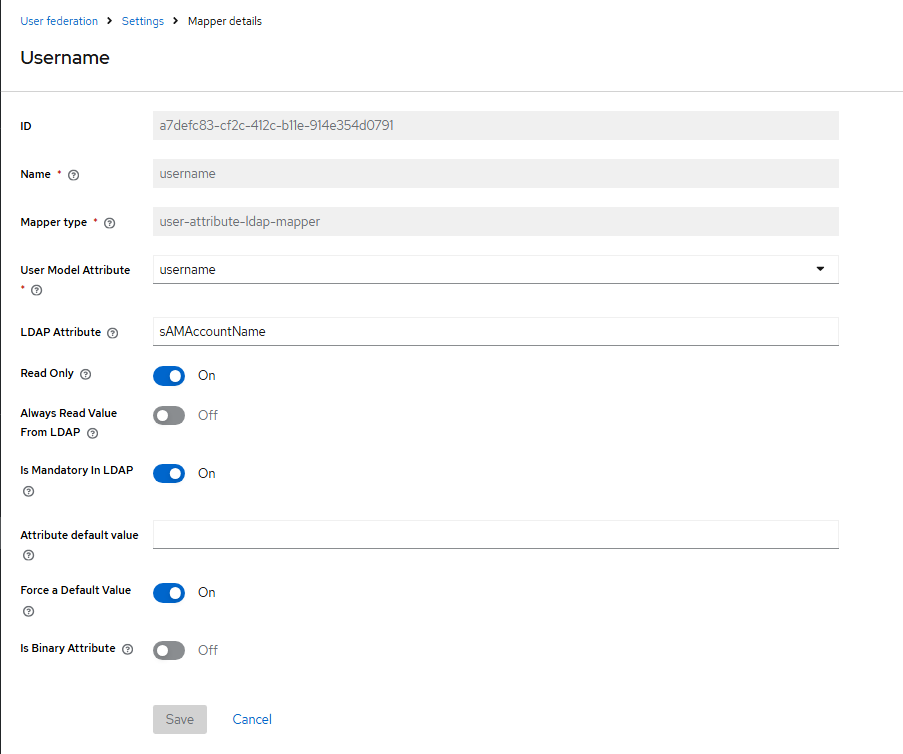Click the Read Only help icon

[85, 374]
